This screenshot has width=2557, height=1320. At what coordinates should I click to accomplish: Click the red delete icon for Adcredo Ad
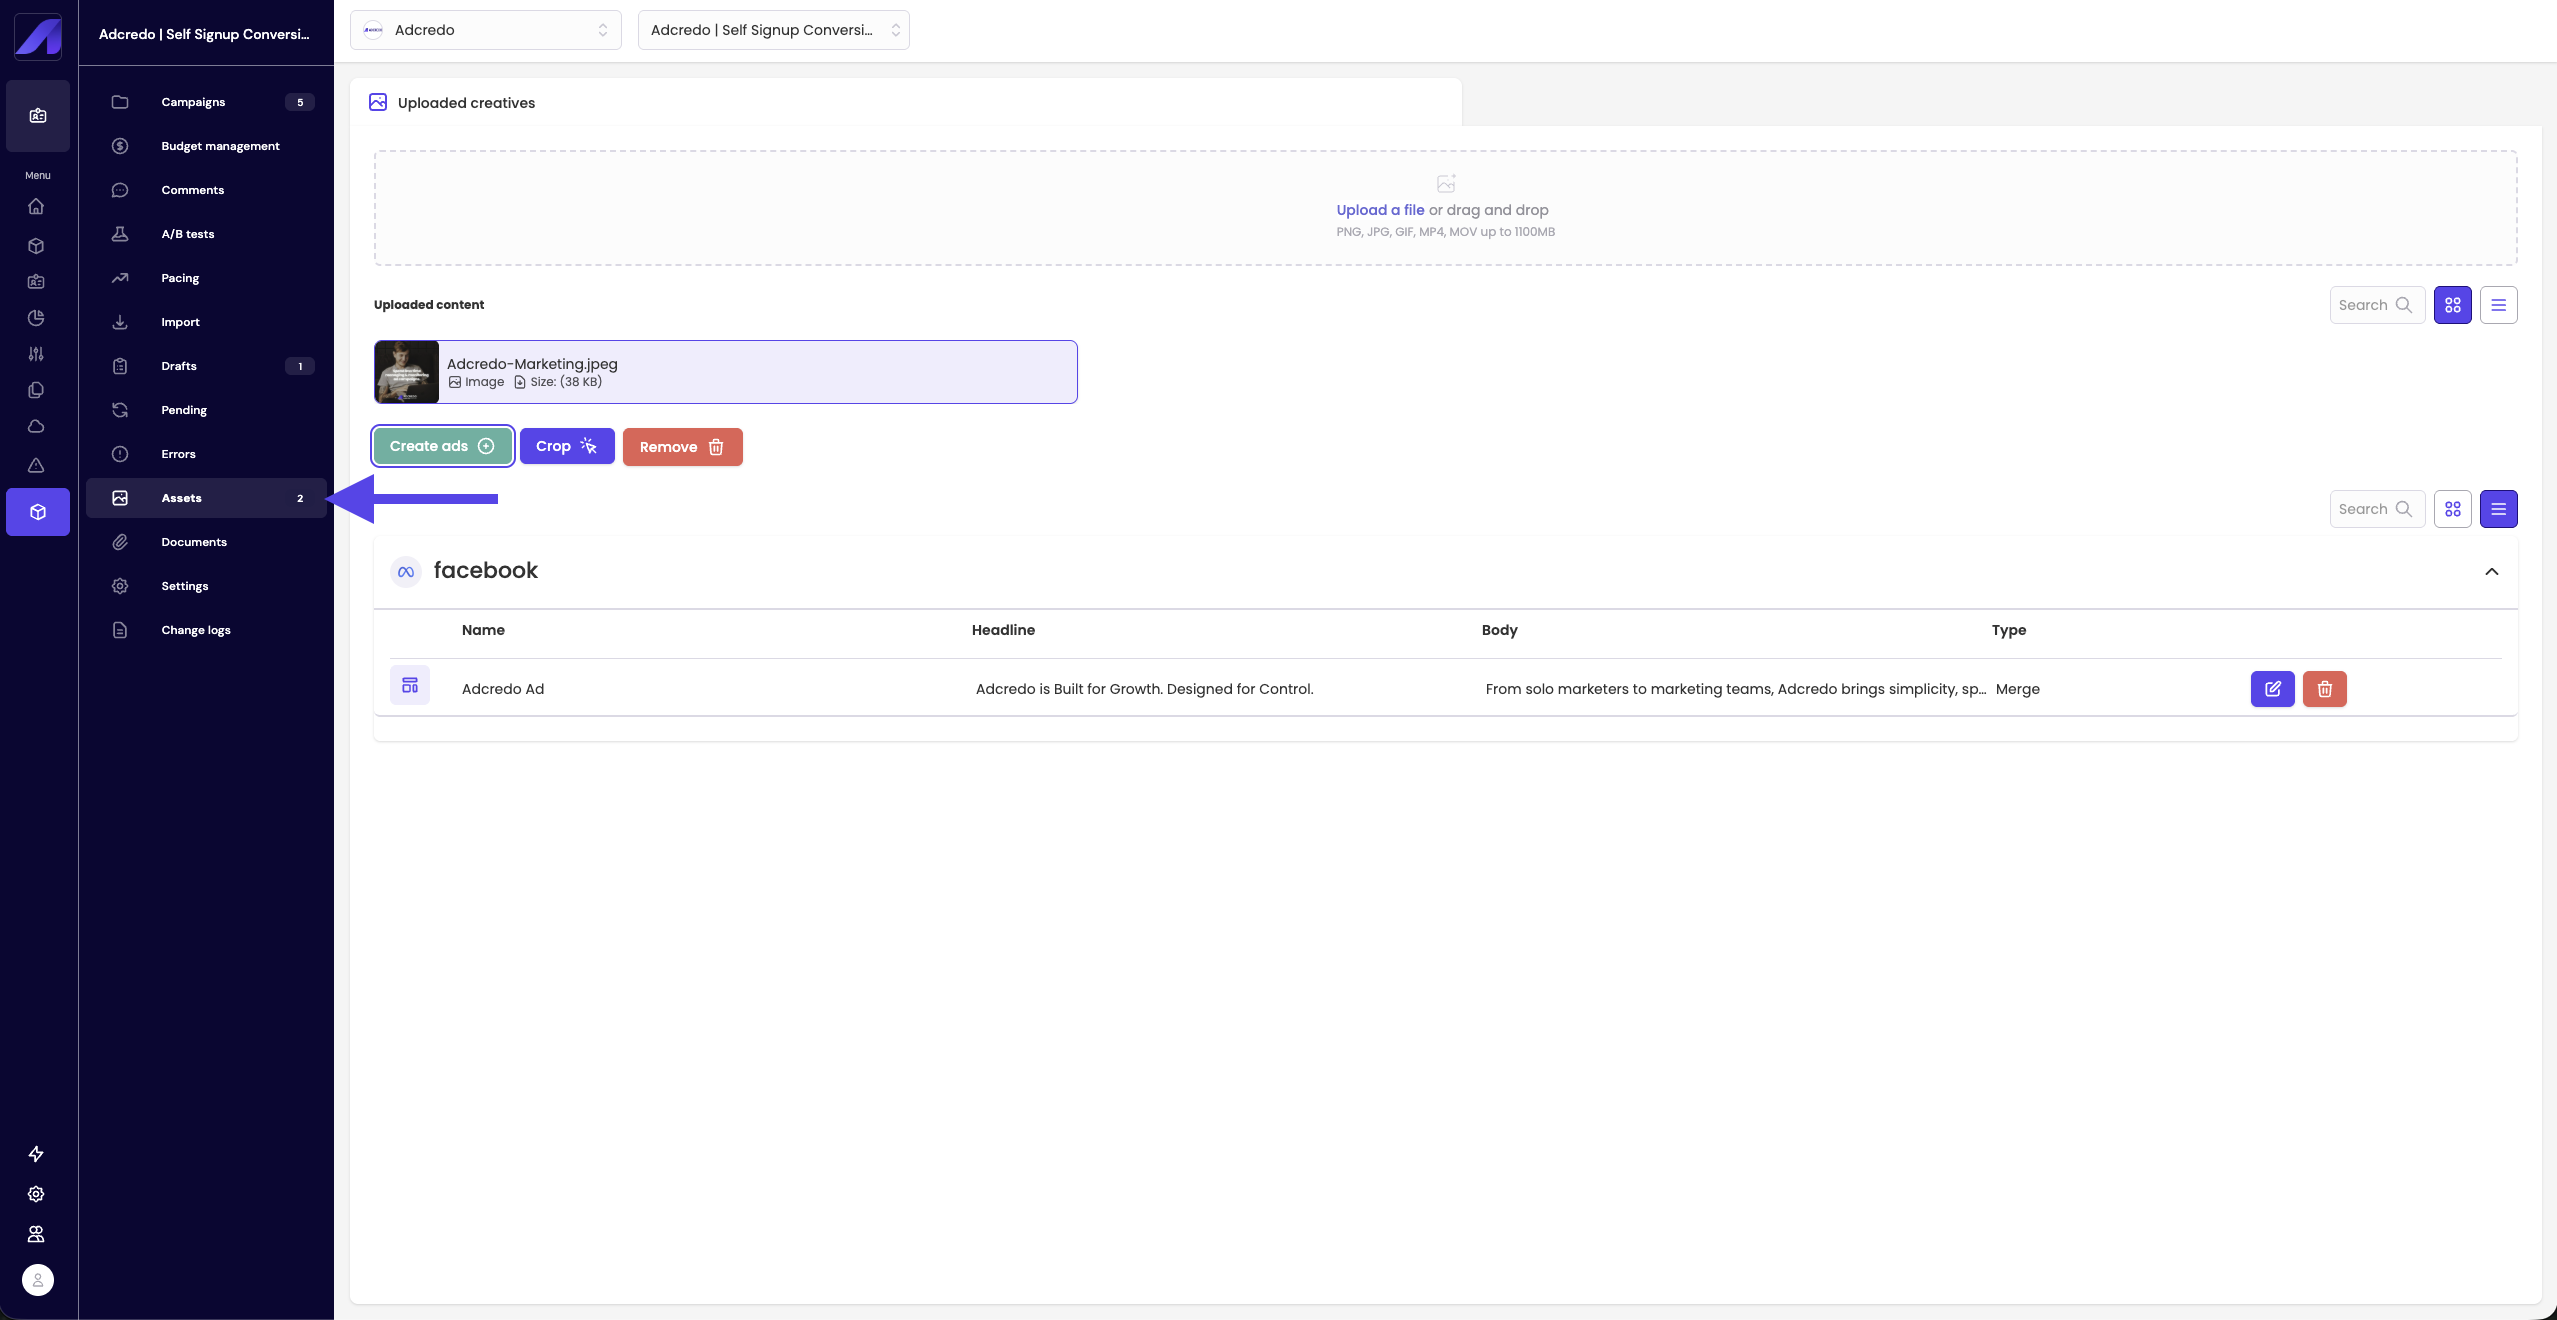pos(2324,689)
